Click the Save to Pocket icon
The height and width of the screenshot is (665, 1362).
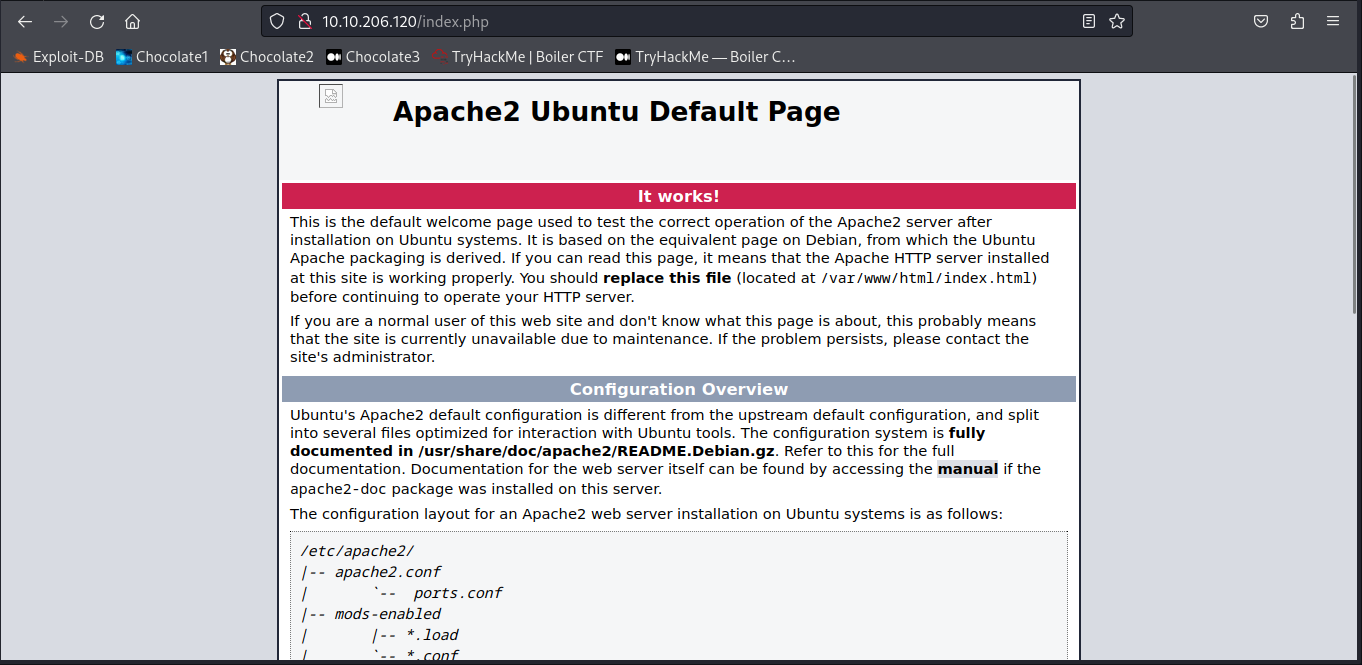1262,21
